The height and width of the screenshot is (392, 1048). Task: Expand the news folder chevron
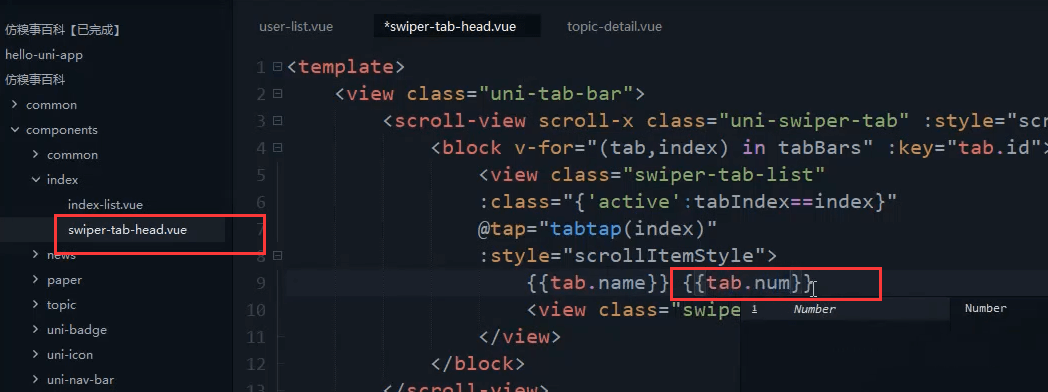tap(35, 254)
